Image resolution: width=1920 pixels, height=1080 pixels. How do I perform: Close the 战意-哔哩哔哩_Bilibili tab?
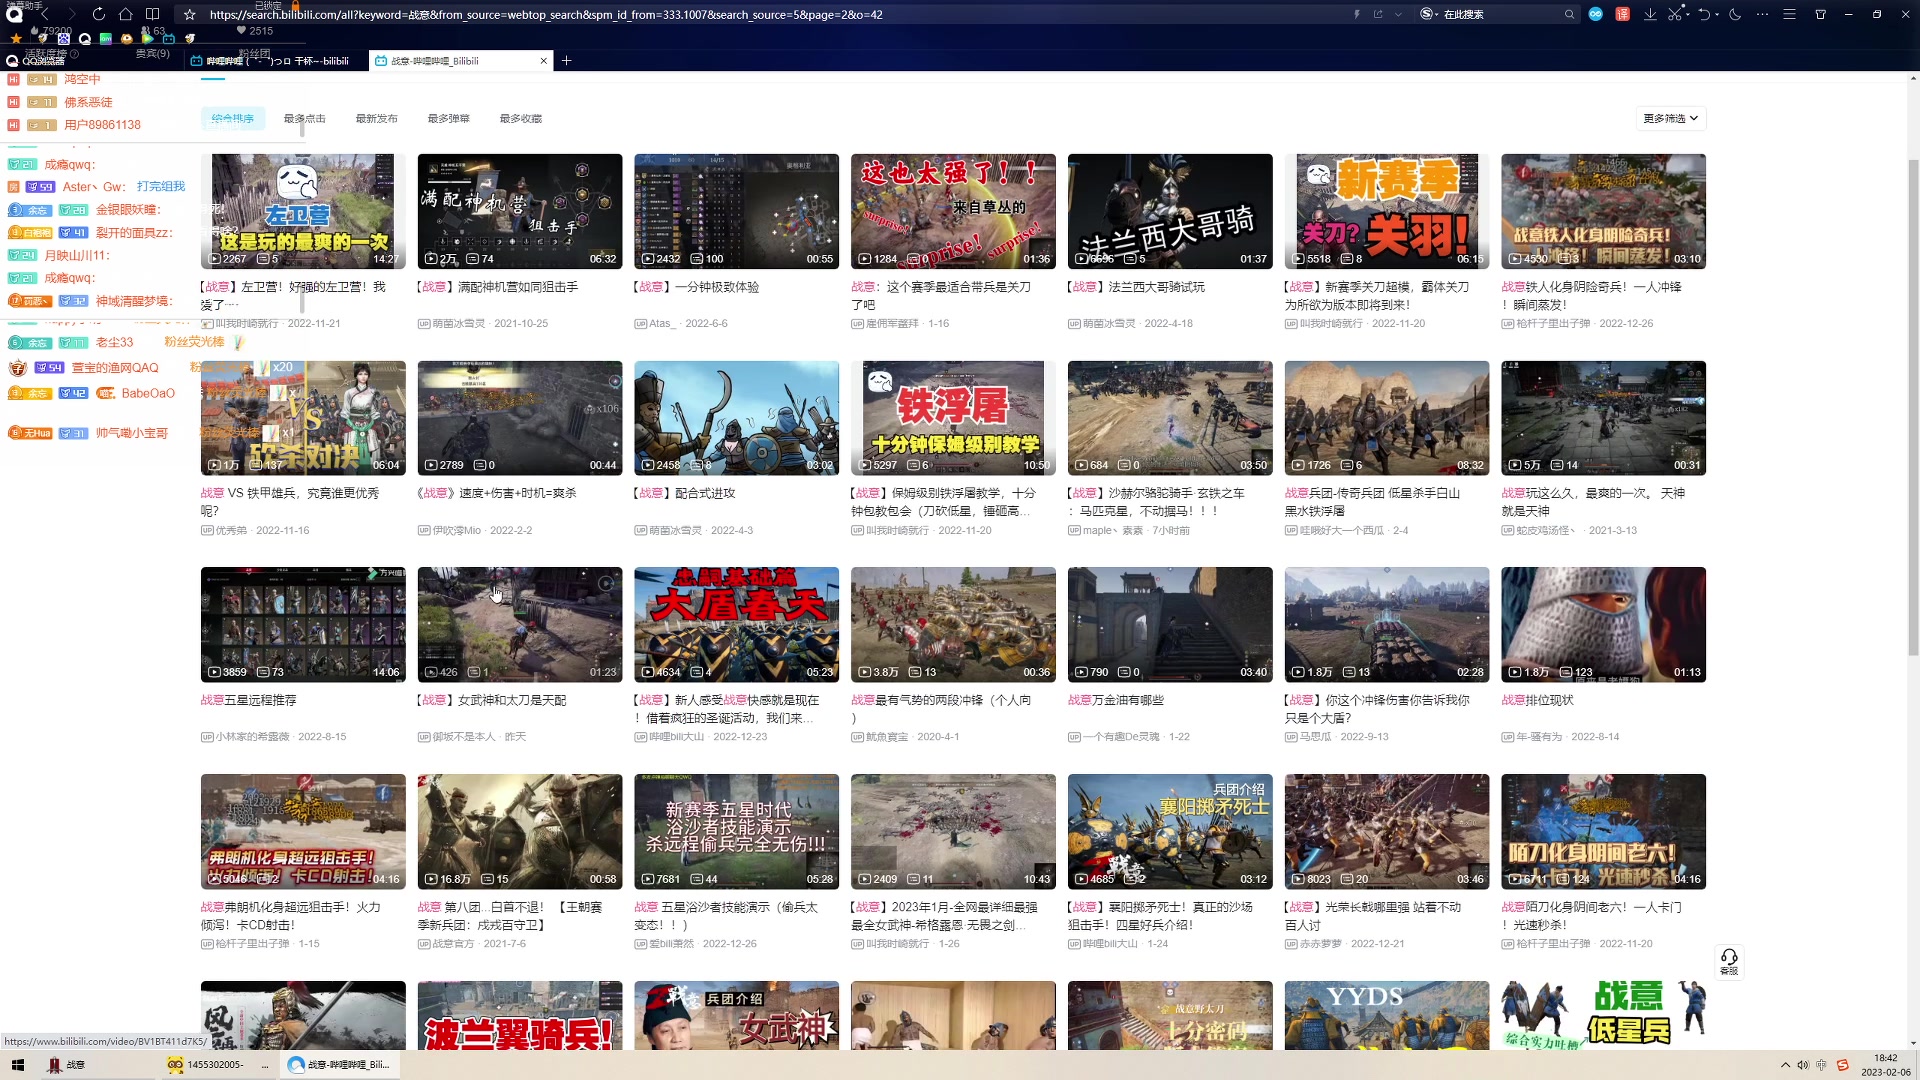[544, 61]
